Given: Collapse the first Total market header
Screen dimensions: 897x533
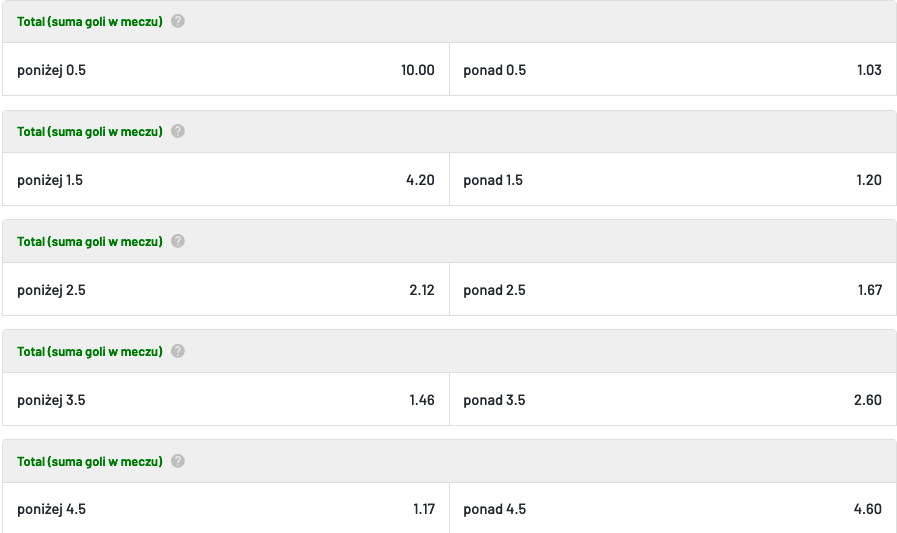Looking at the screenshot, I should [449, 21].
